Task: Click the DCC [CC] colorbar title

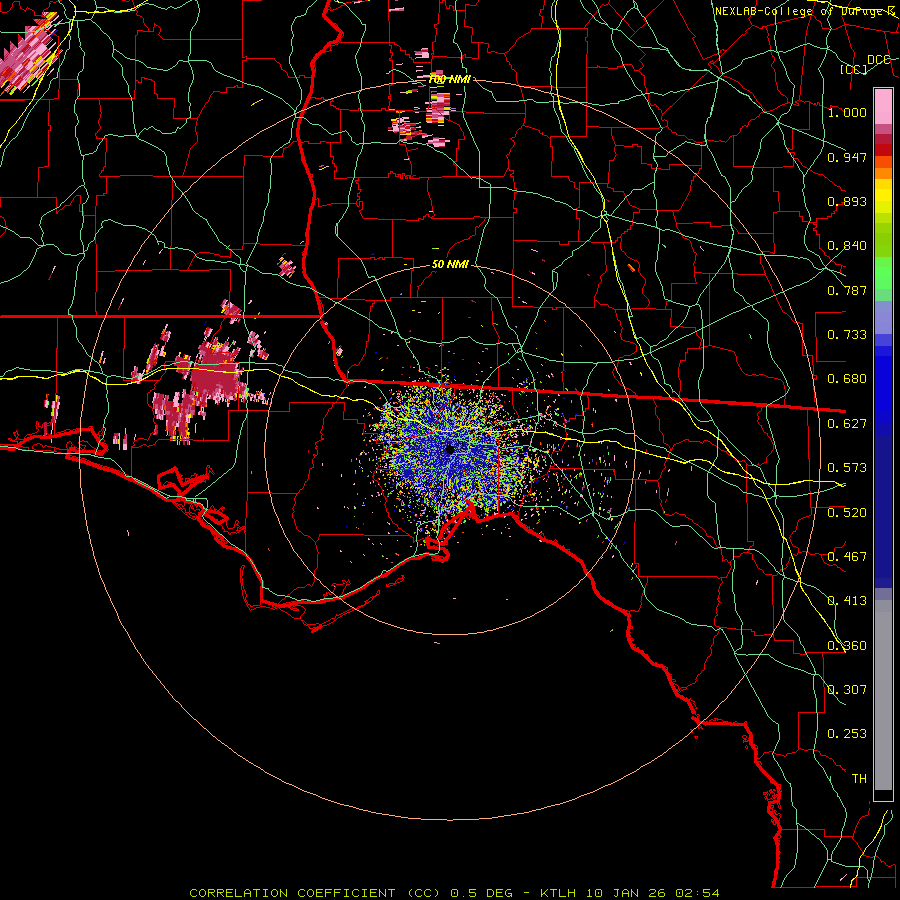Action: 866,64
